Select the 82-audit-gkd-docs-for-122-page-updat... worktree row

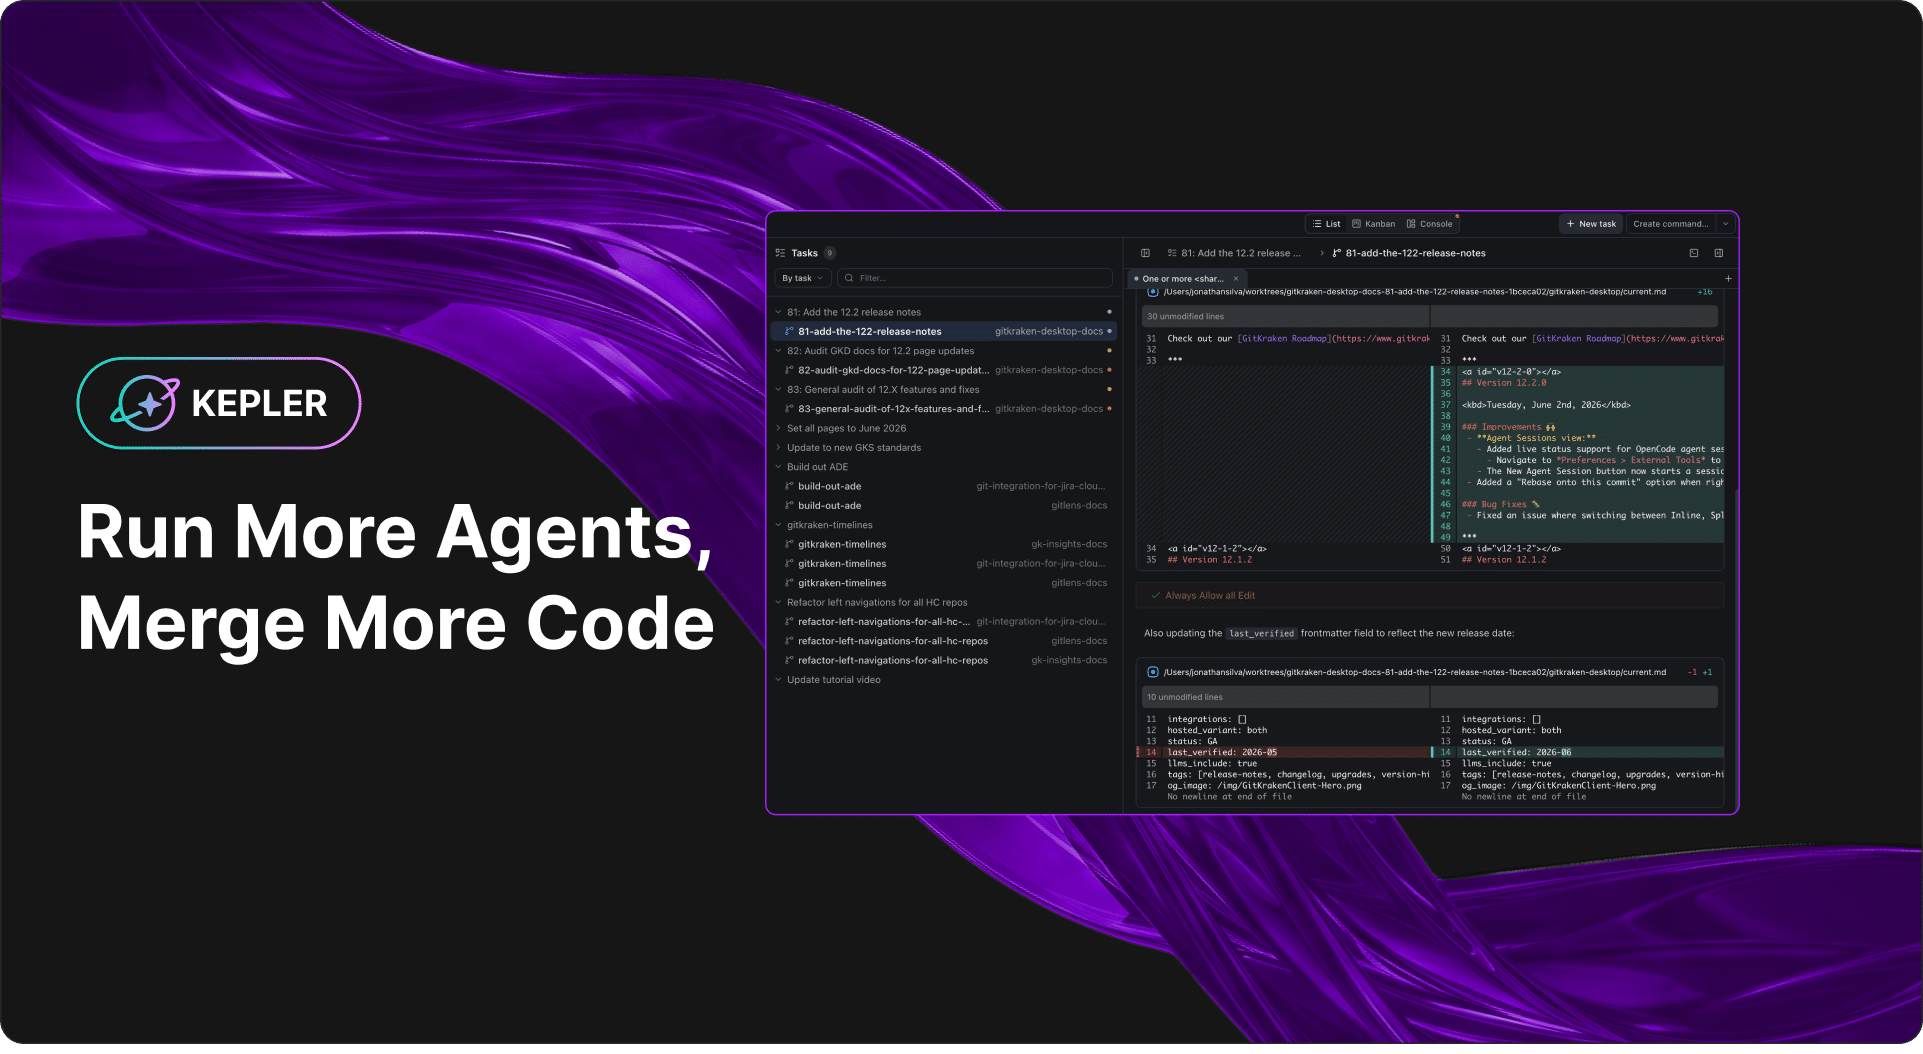tap(944, 370)
